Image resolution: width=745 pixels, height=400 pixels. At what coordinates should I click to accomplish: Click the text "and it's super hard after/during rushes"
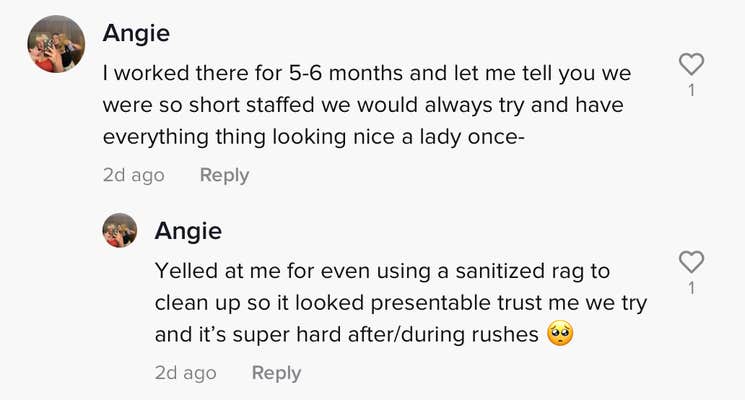point(347,335)
